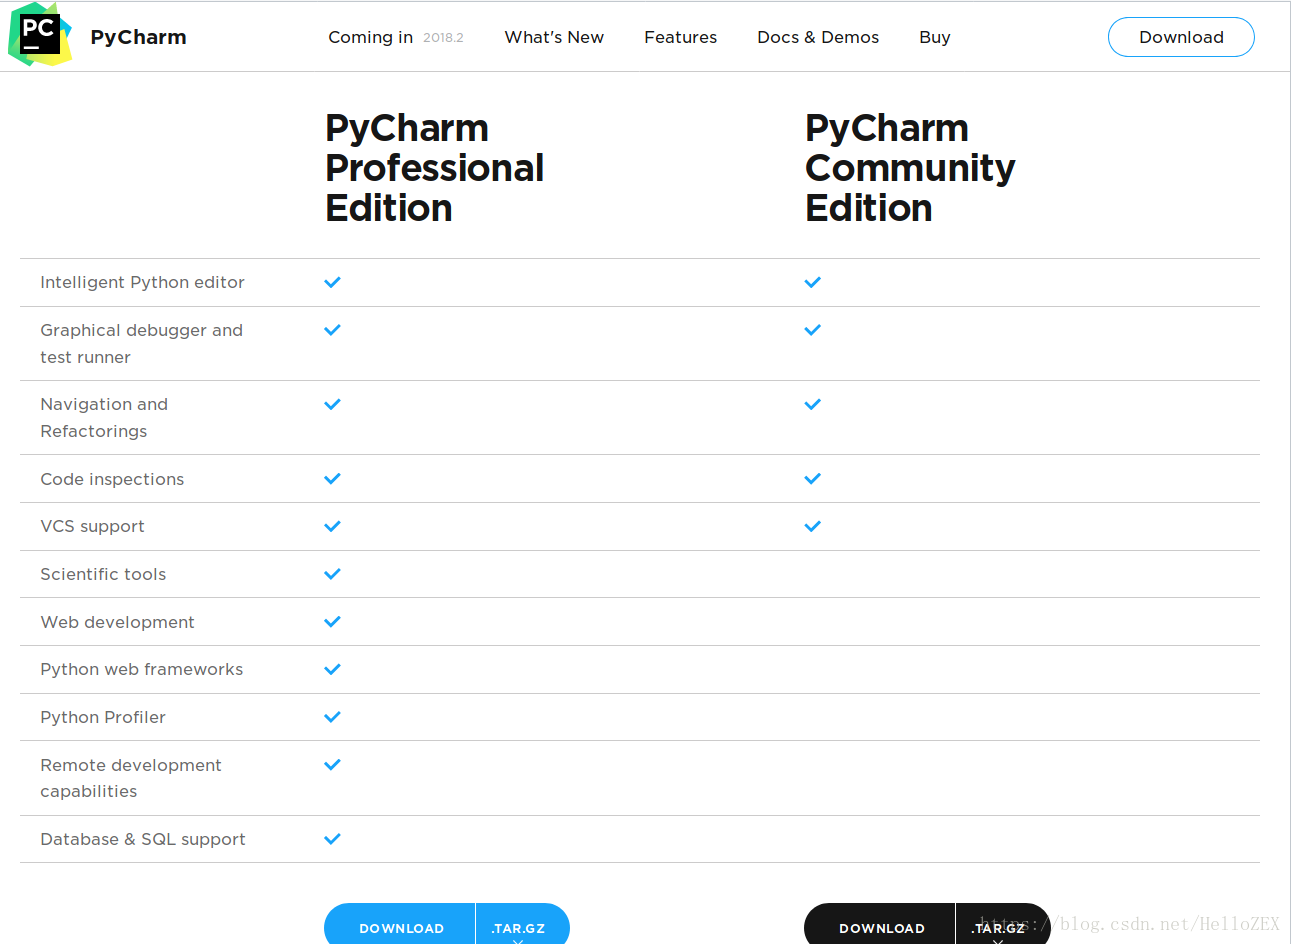Click Professional checkmark for Python Profiler
The width and height of the screenshot is (1291, 944).
333,717
